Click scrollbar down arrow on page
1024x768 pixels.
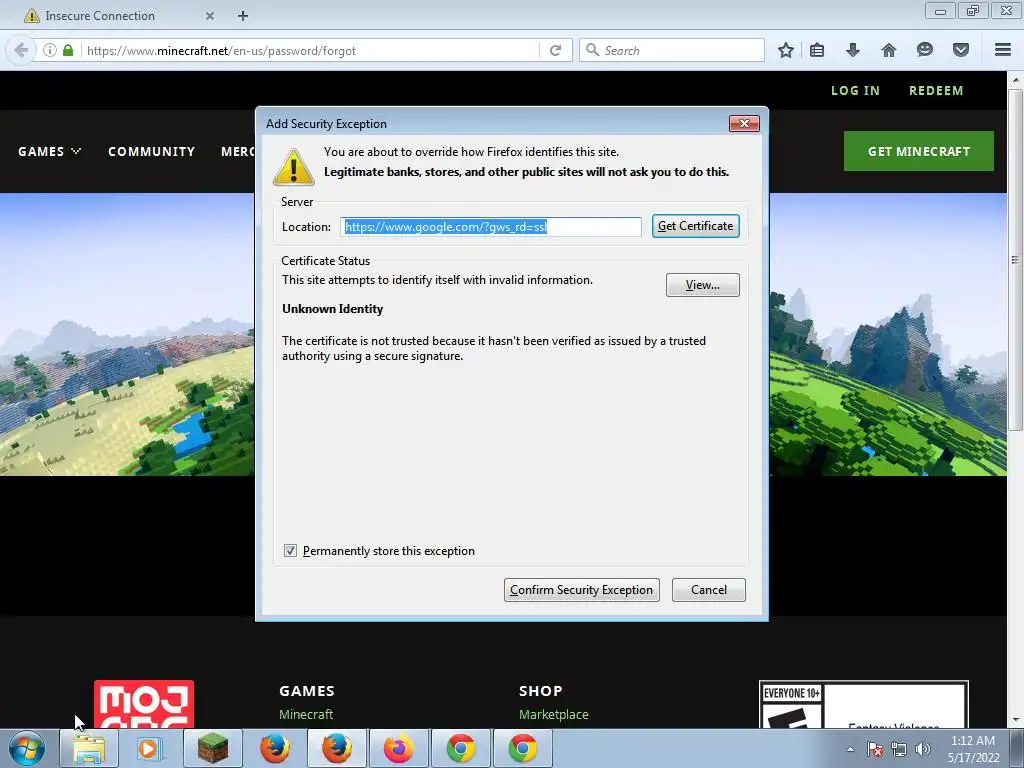click(1015, 720)
